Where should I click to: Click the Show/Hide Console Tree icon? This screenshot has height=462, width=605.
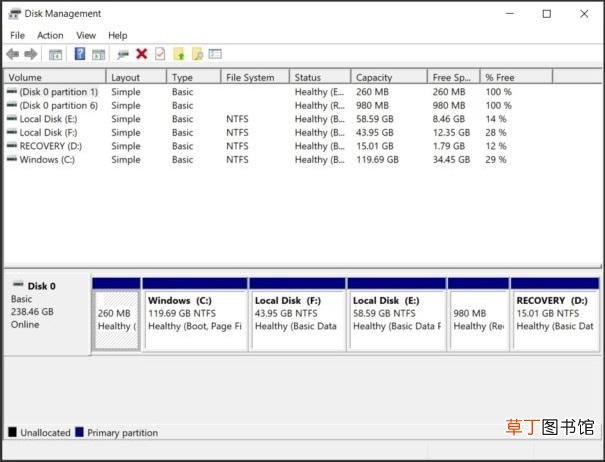[56, 54]
